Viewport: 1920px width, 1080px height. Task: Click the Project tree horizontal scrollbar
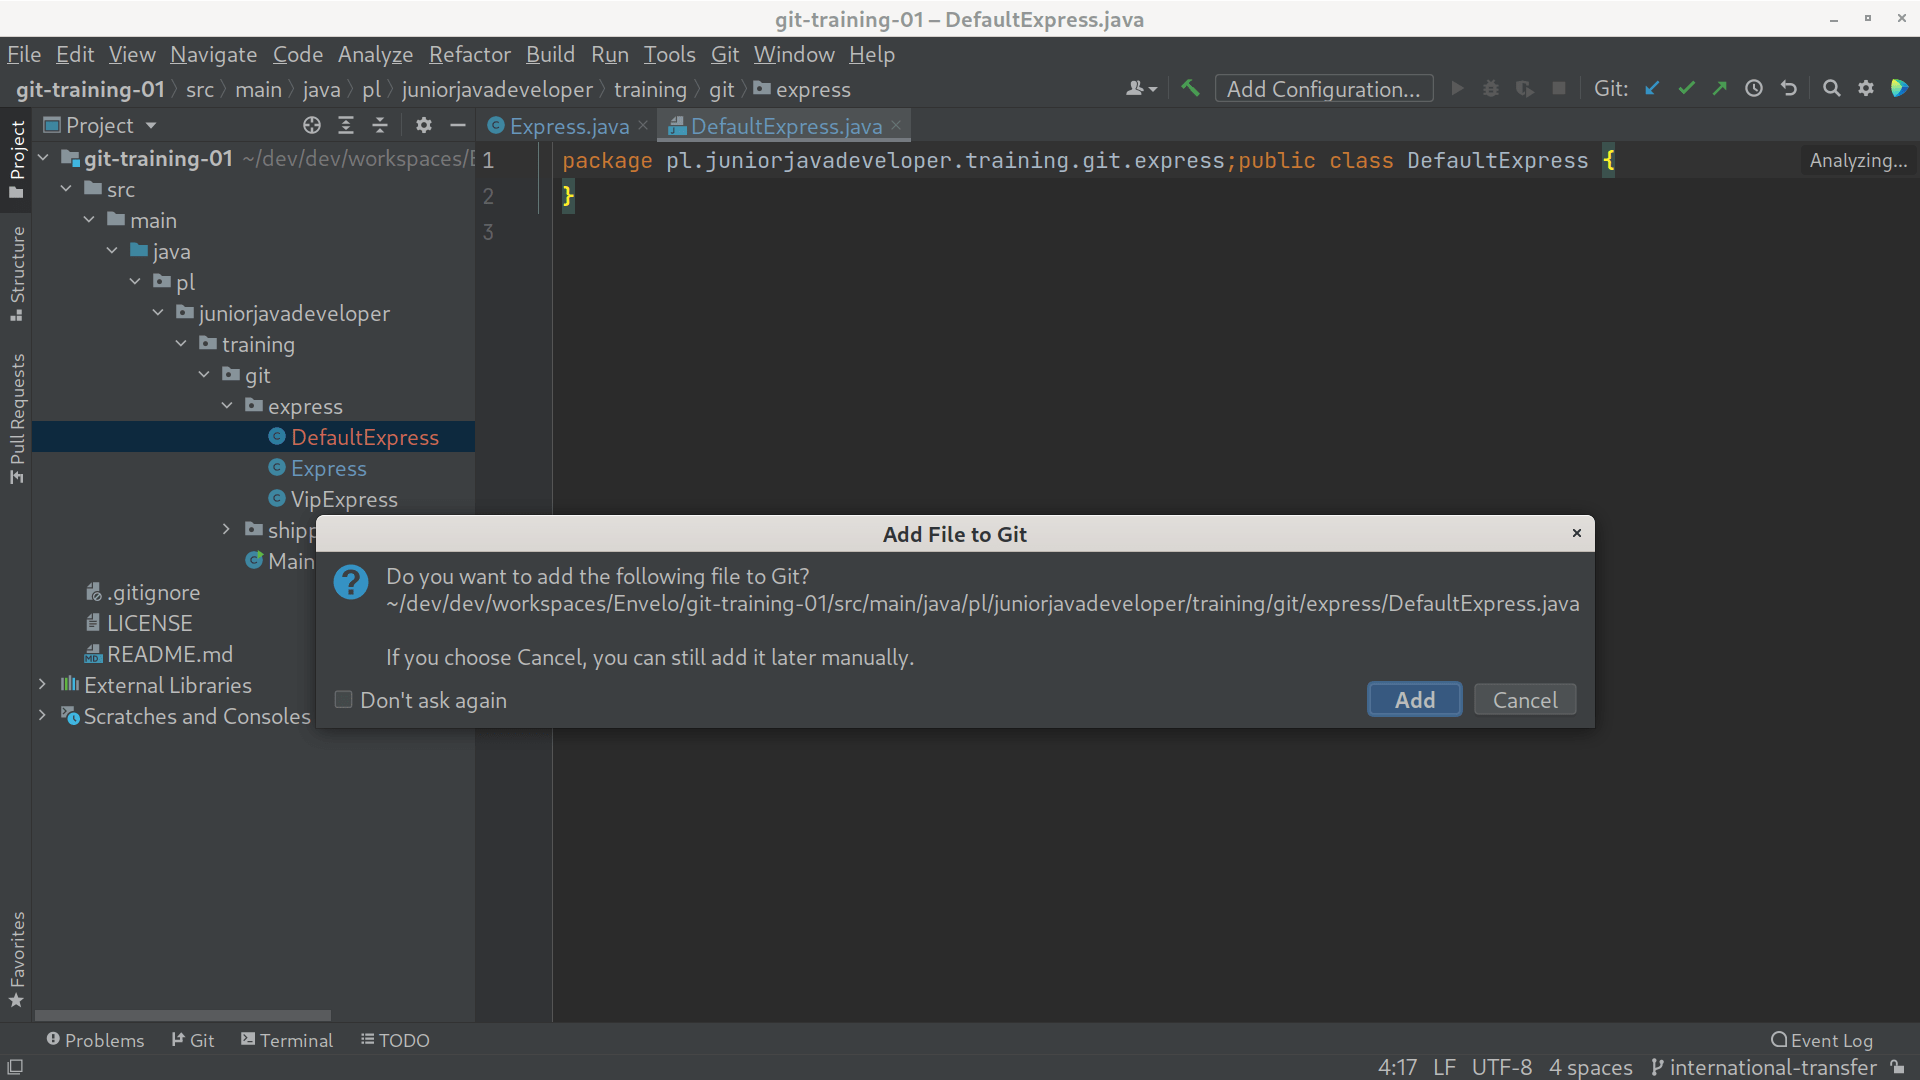point(182,1015)
